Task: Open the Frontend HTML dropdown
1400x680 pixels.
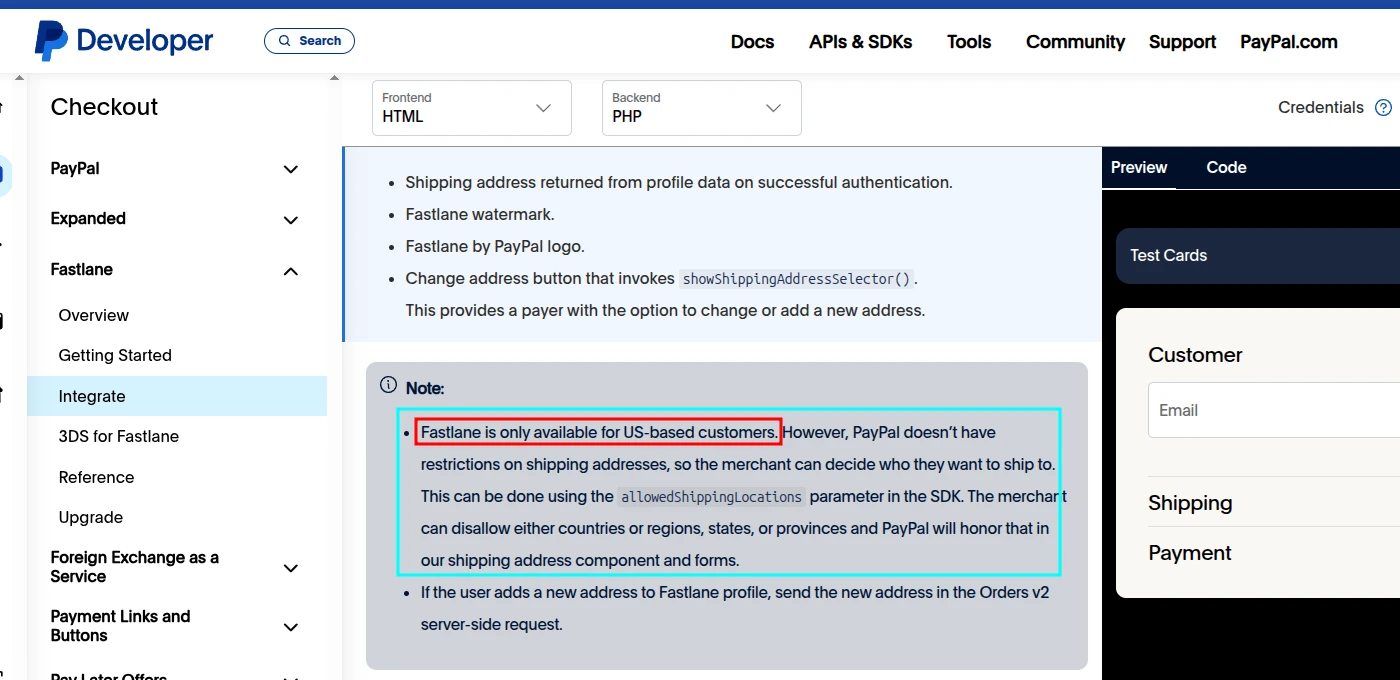Action: pyautogui.click(x=472, y=108)
